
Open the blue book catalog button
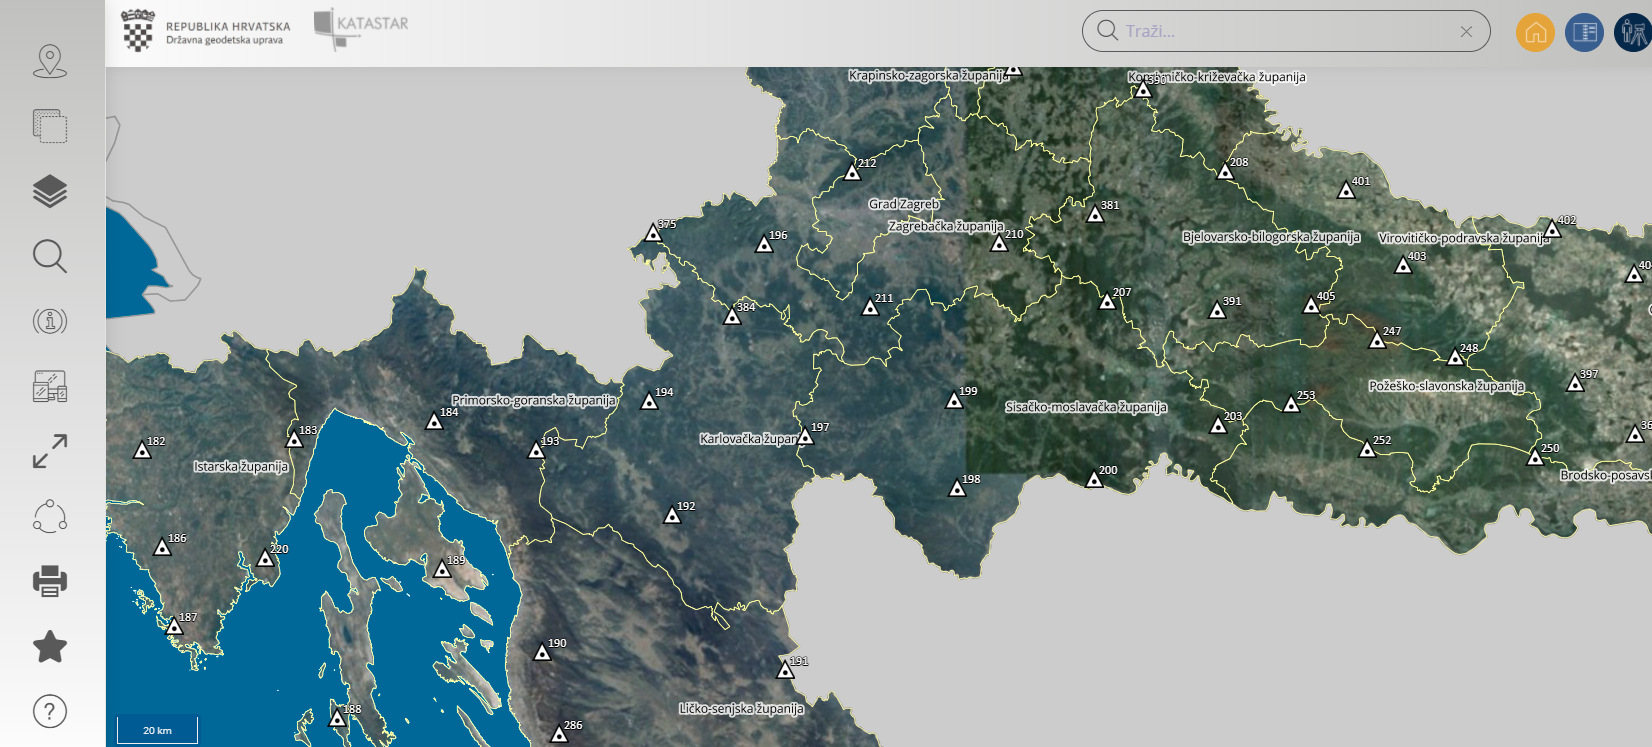coord(1584,32)
